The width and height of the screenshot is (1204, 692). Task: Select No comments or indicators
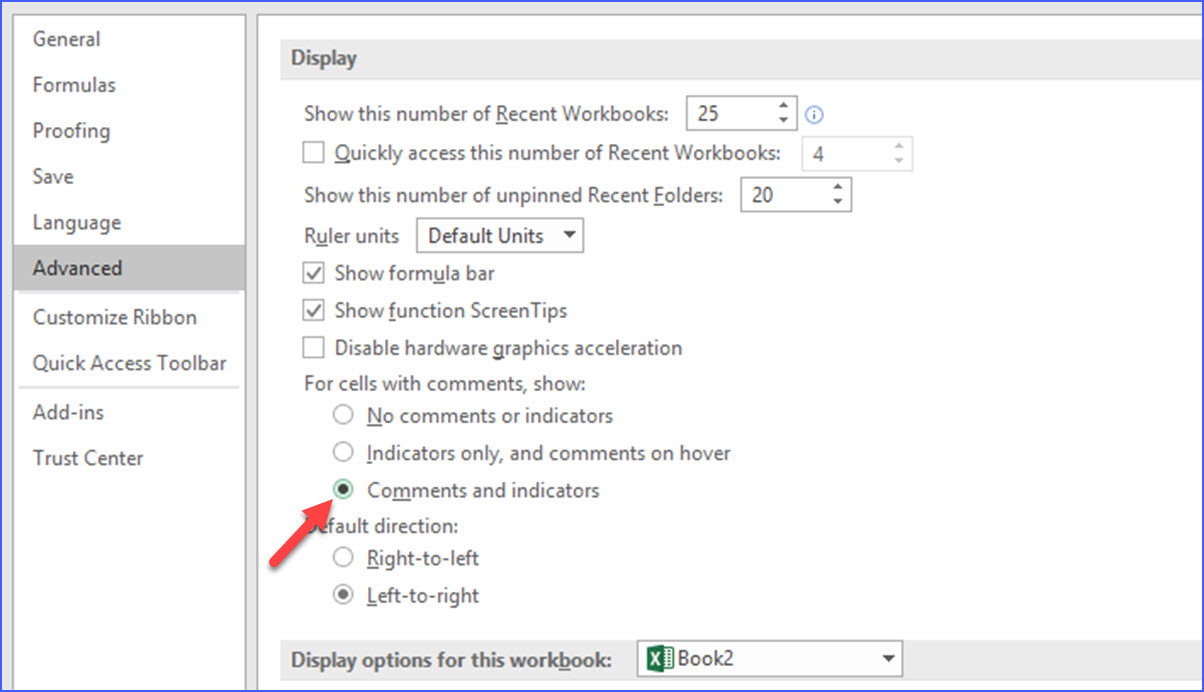click(x=343, y=414)
